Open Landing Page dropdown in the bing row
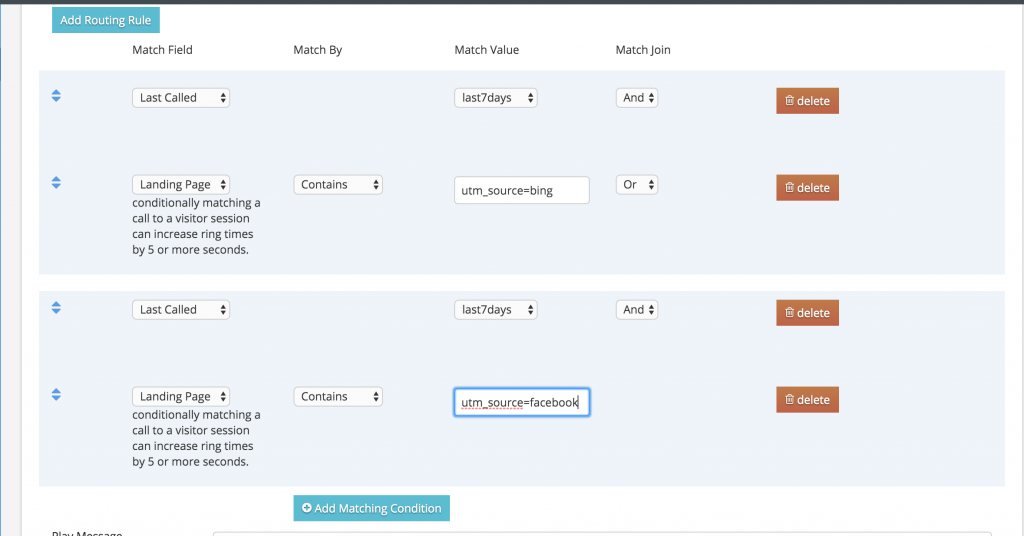Screen dimensions: 1024x536 tap(181, 185)
